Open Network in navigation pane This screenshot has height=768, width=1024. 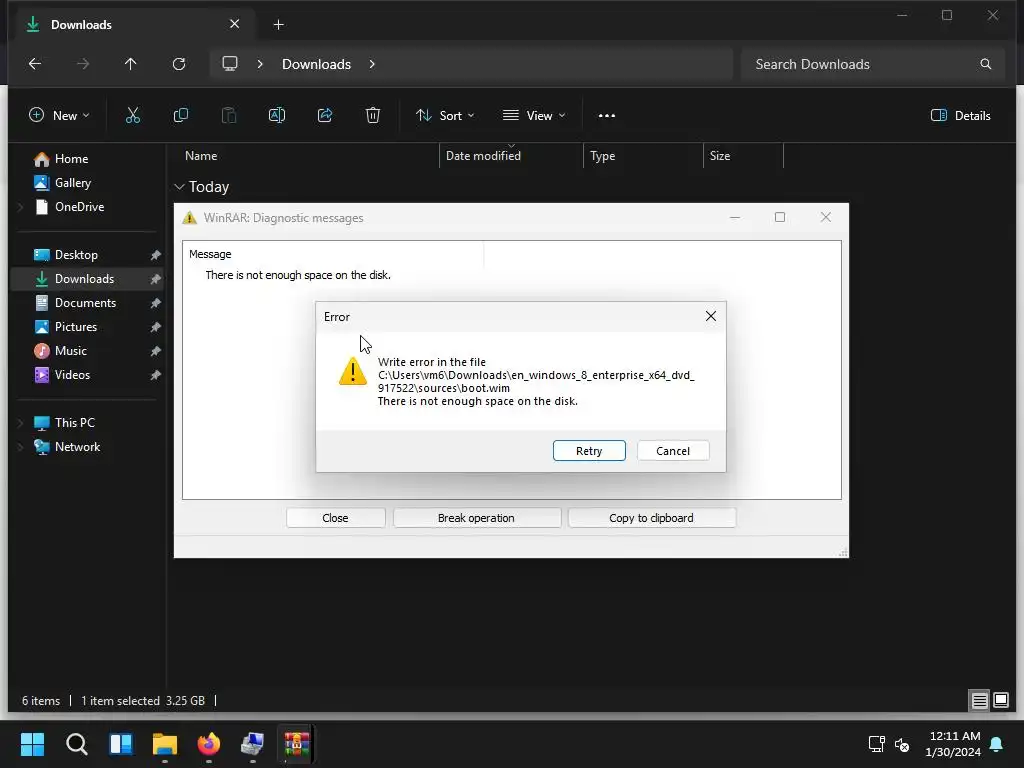click(x=77, y=447)
